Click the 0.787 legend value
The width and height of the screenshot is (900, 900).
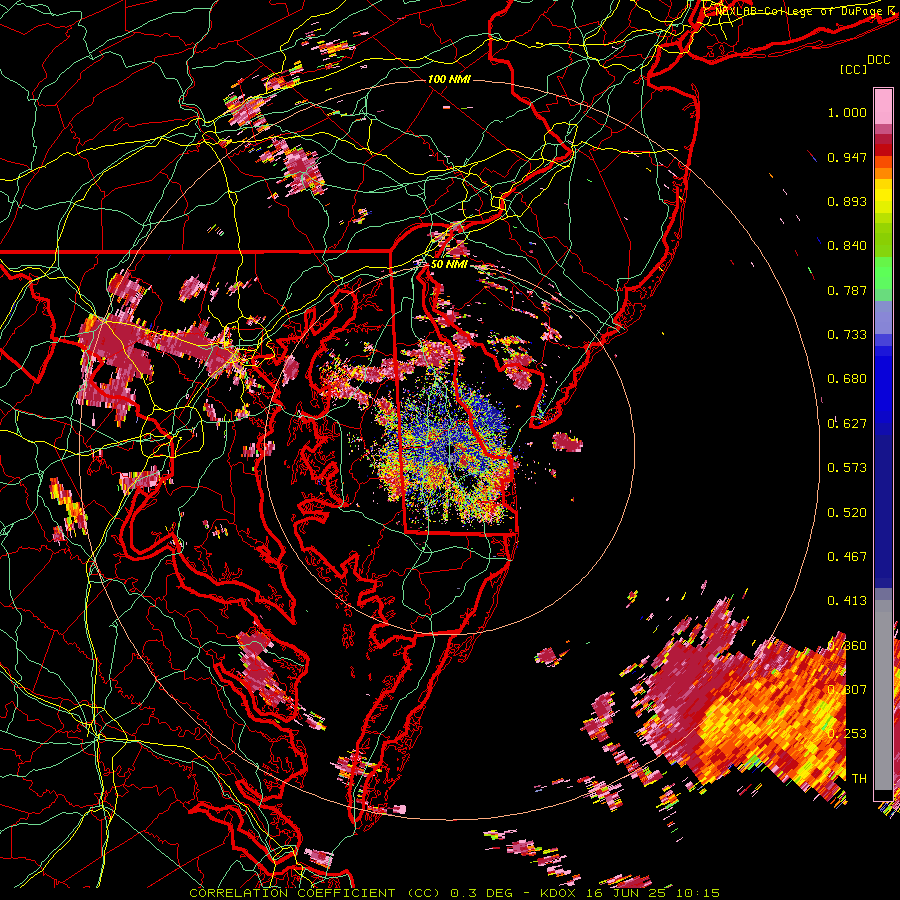pos(847,290)
